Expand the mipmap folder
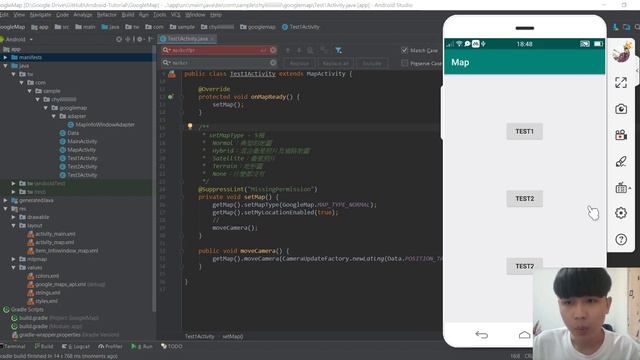The height and width of the screenshot is (360, 640). (13, 259)
